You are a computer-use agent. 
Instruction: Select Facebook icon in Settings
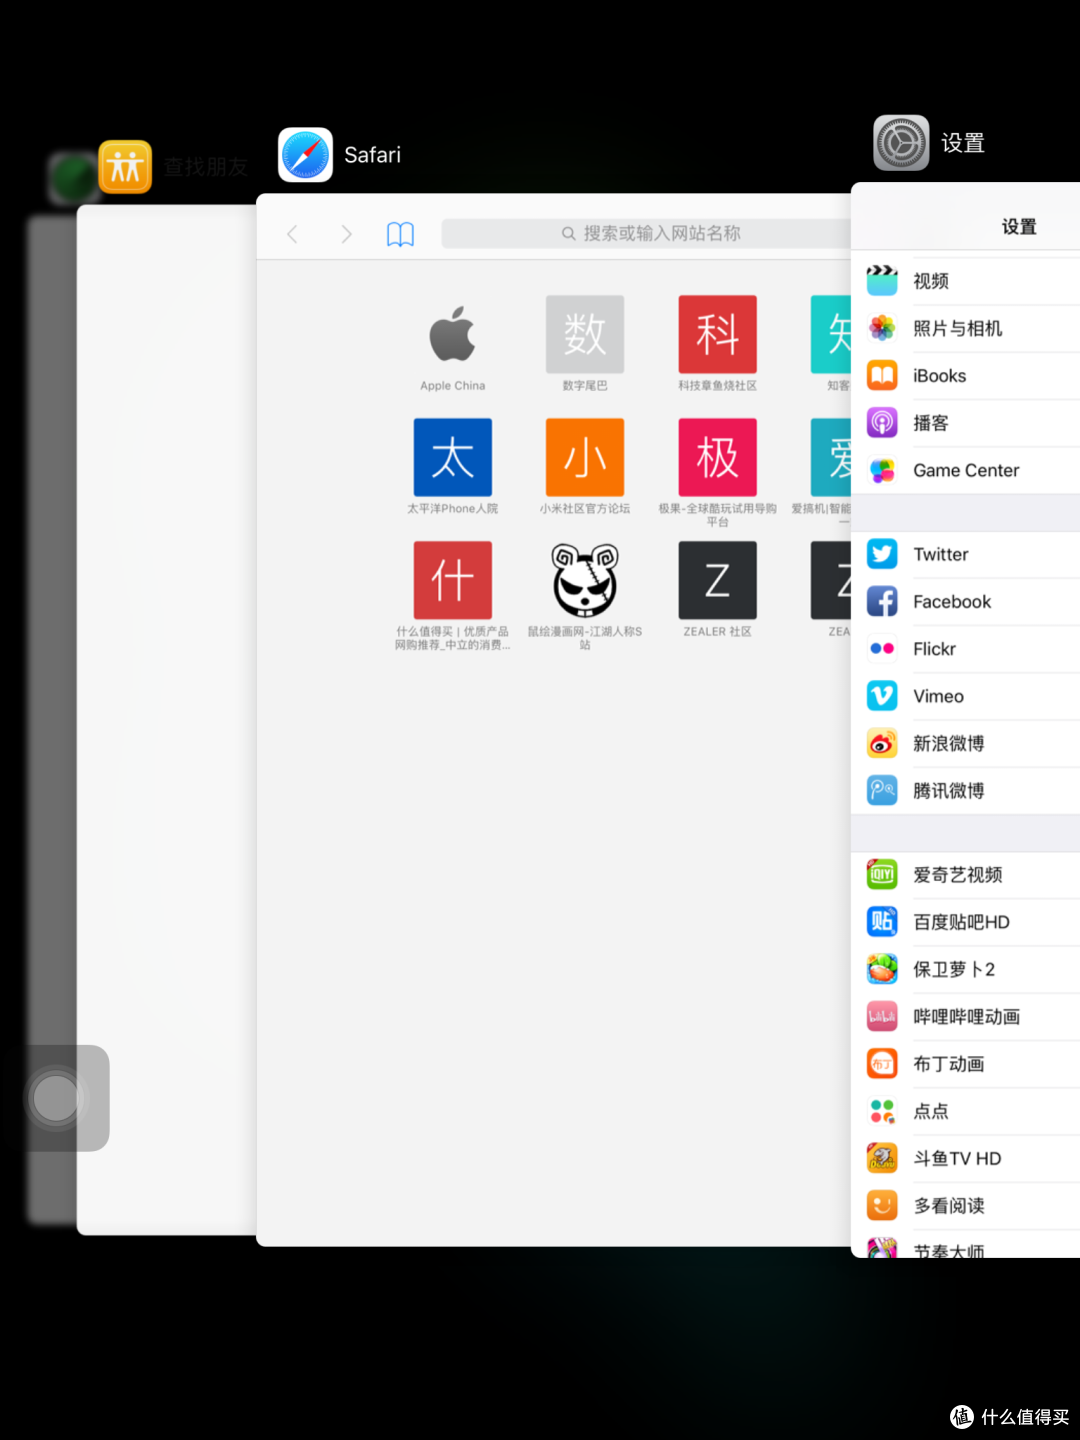[x=882, y=601]
